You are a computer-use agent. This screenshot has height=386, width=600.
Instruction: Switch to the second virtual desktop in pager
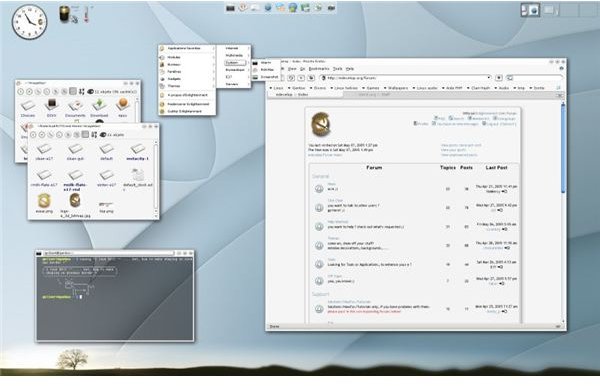point(550,10)
